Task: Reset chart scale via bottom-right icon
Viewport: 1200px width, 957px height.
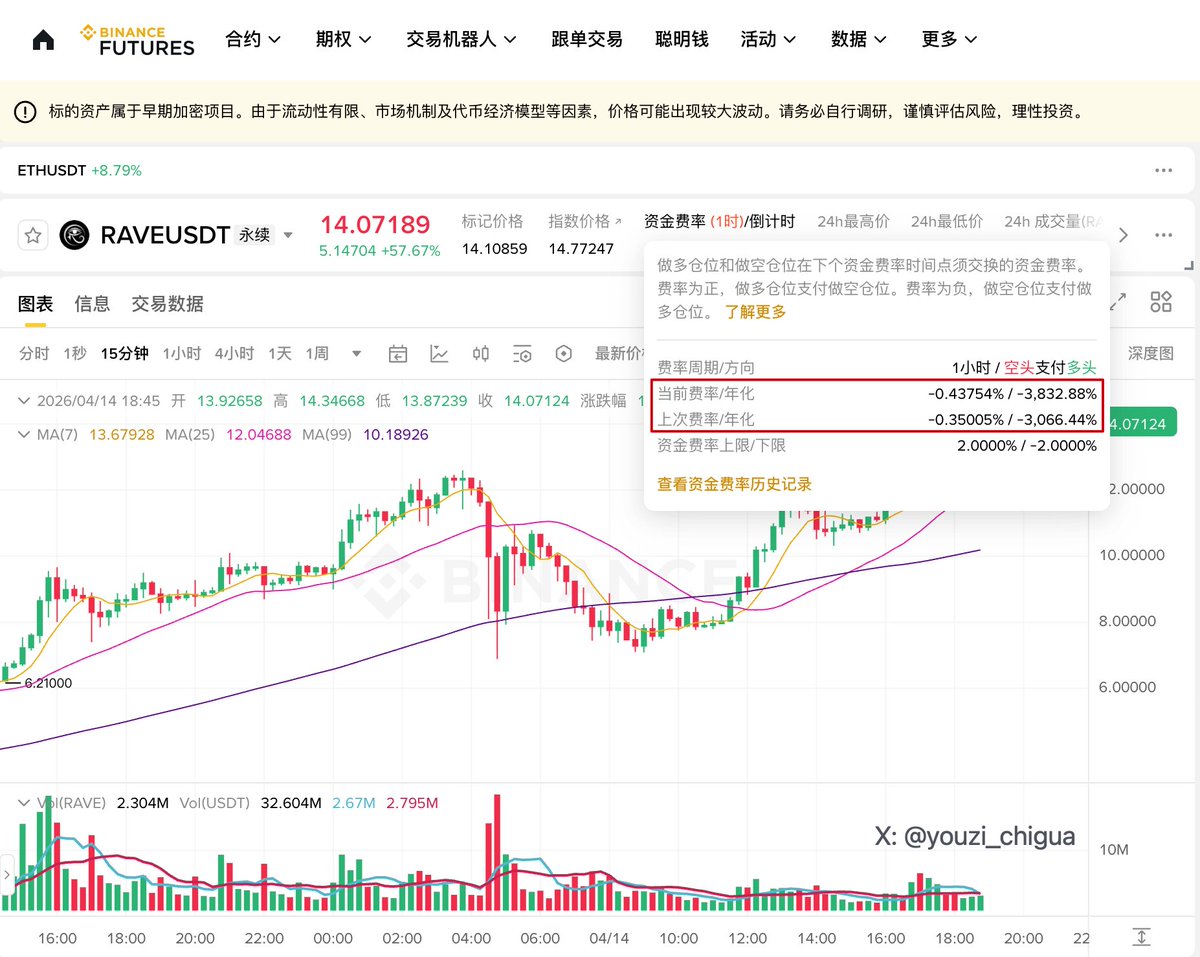Action: pos(1141,937)
